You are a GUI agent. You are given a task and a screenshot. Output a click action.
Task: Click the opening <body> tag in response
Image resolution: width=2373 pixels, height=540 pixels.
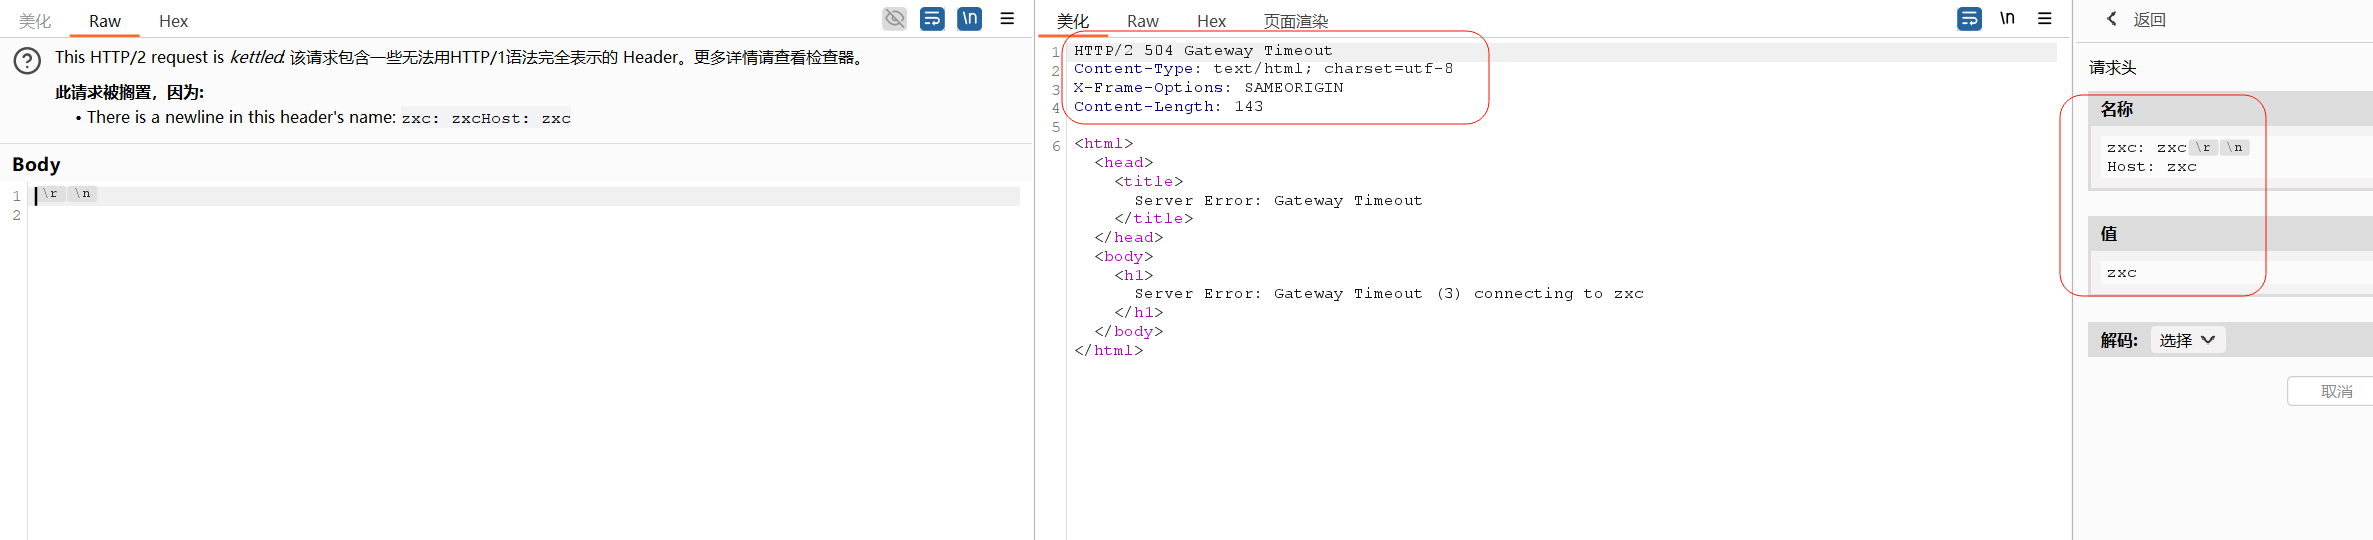(x=1124, y=257)
